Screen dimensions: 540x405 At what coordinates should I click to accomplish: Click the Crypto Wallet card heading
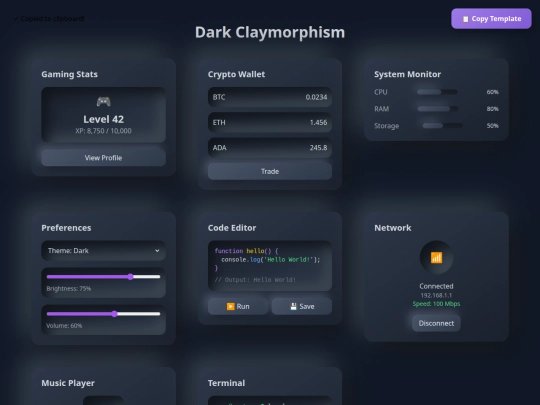coord(236,74)
